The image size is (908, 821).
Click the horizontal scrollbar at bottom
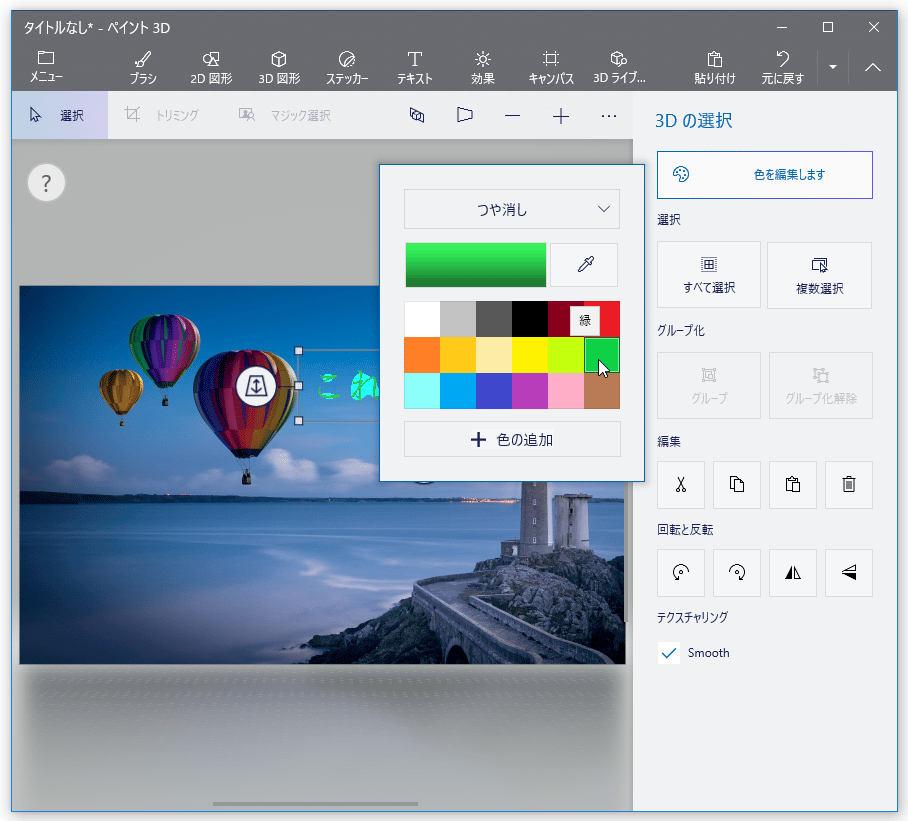point(315,804)
